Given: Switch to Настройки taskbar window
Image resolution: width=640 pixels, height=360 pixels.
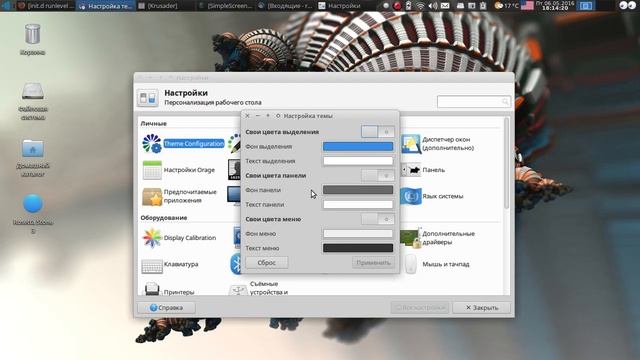Looking at the screenshot, I should [345, 6].
